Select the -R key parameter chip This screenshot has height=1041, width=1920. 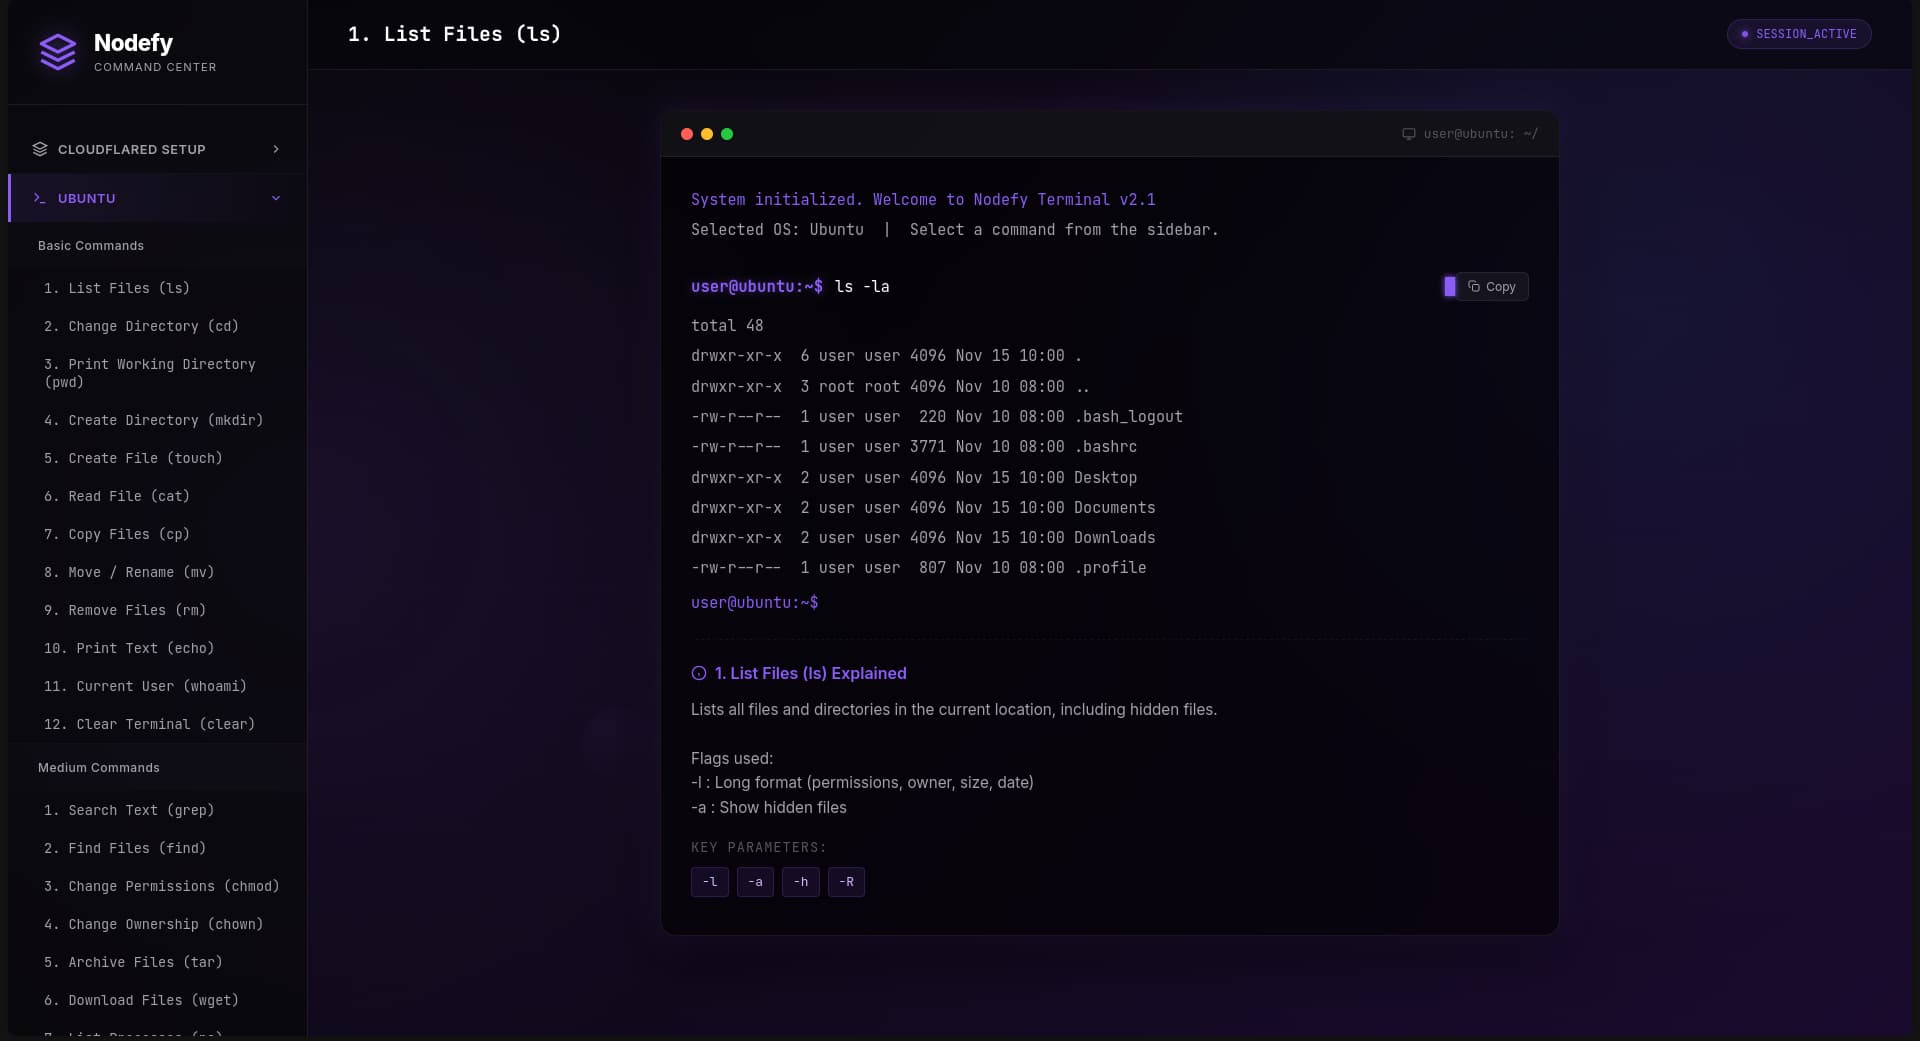(x=846, y=882)
